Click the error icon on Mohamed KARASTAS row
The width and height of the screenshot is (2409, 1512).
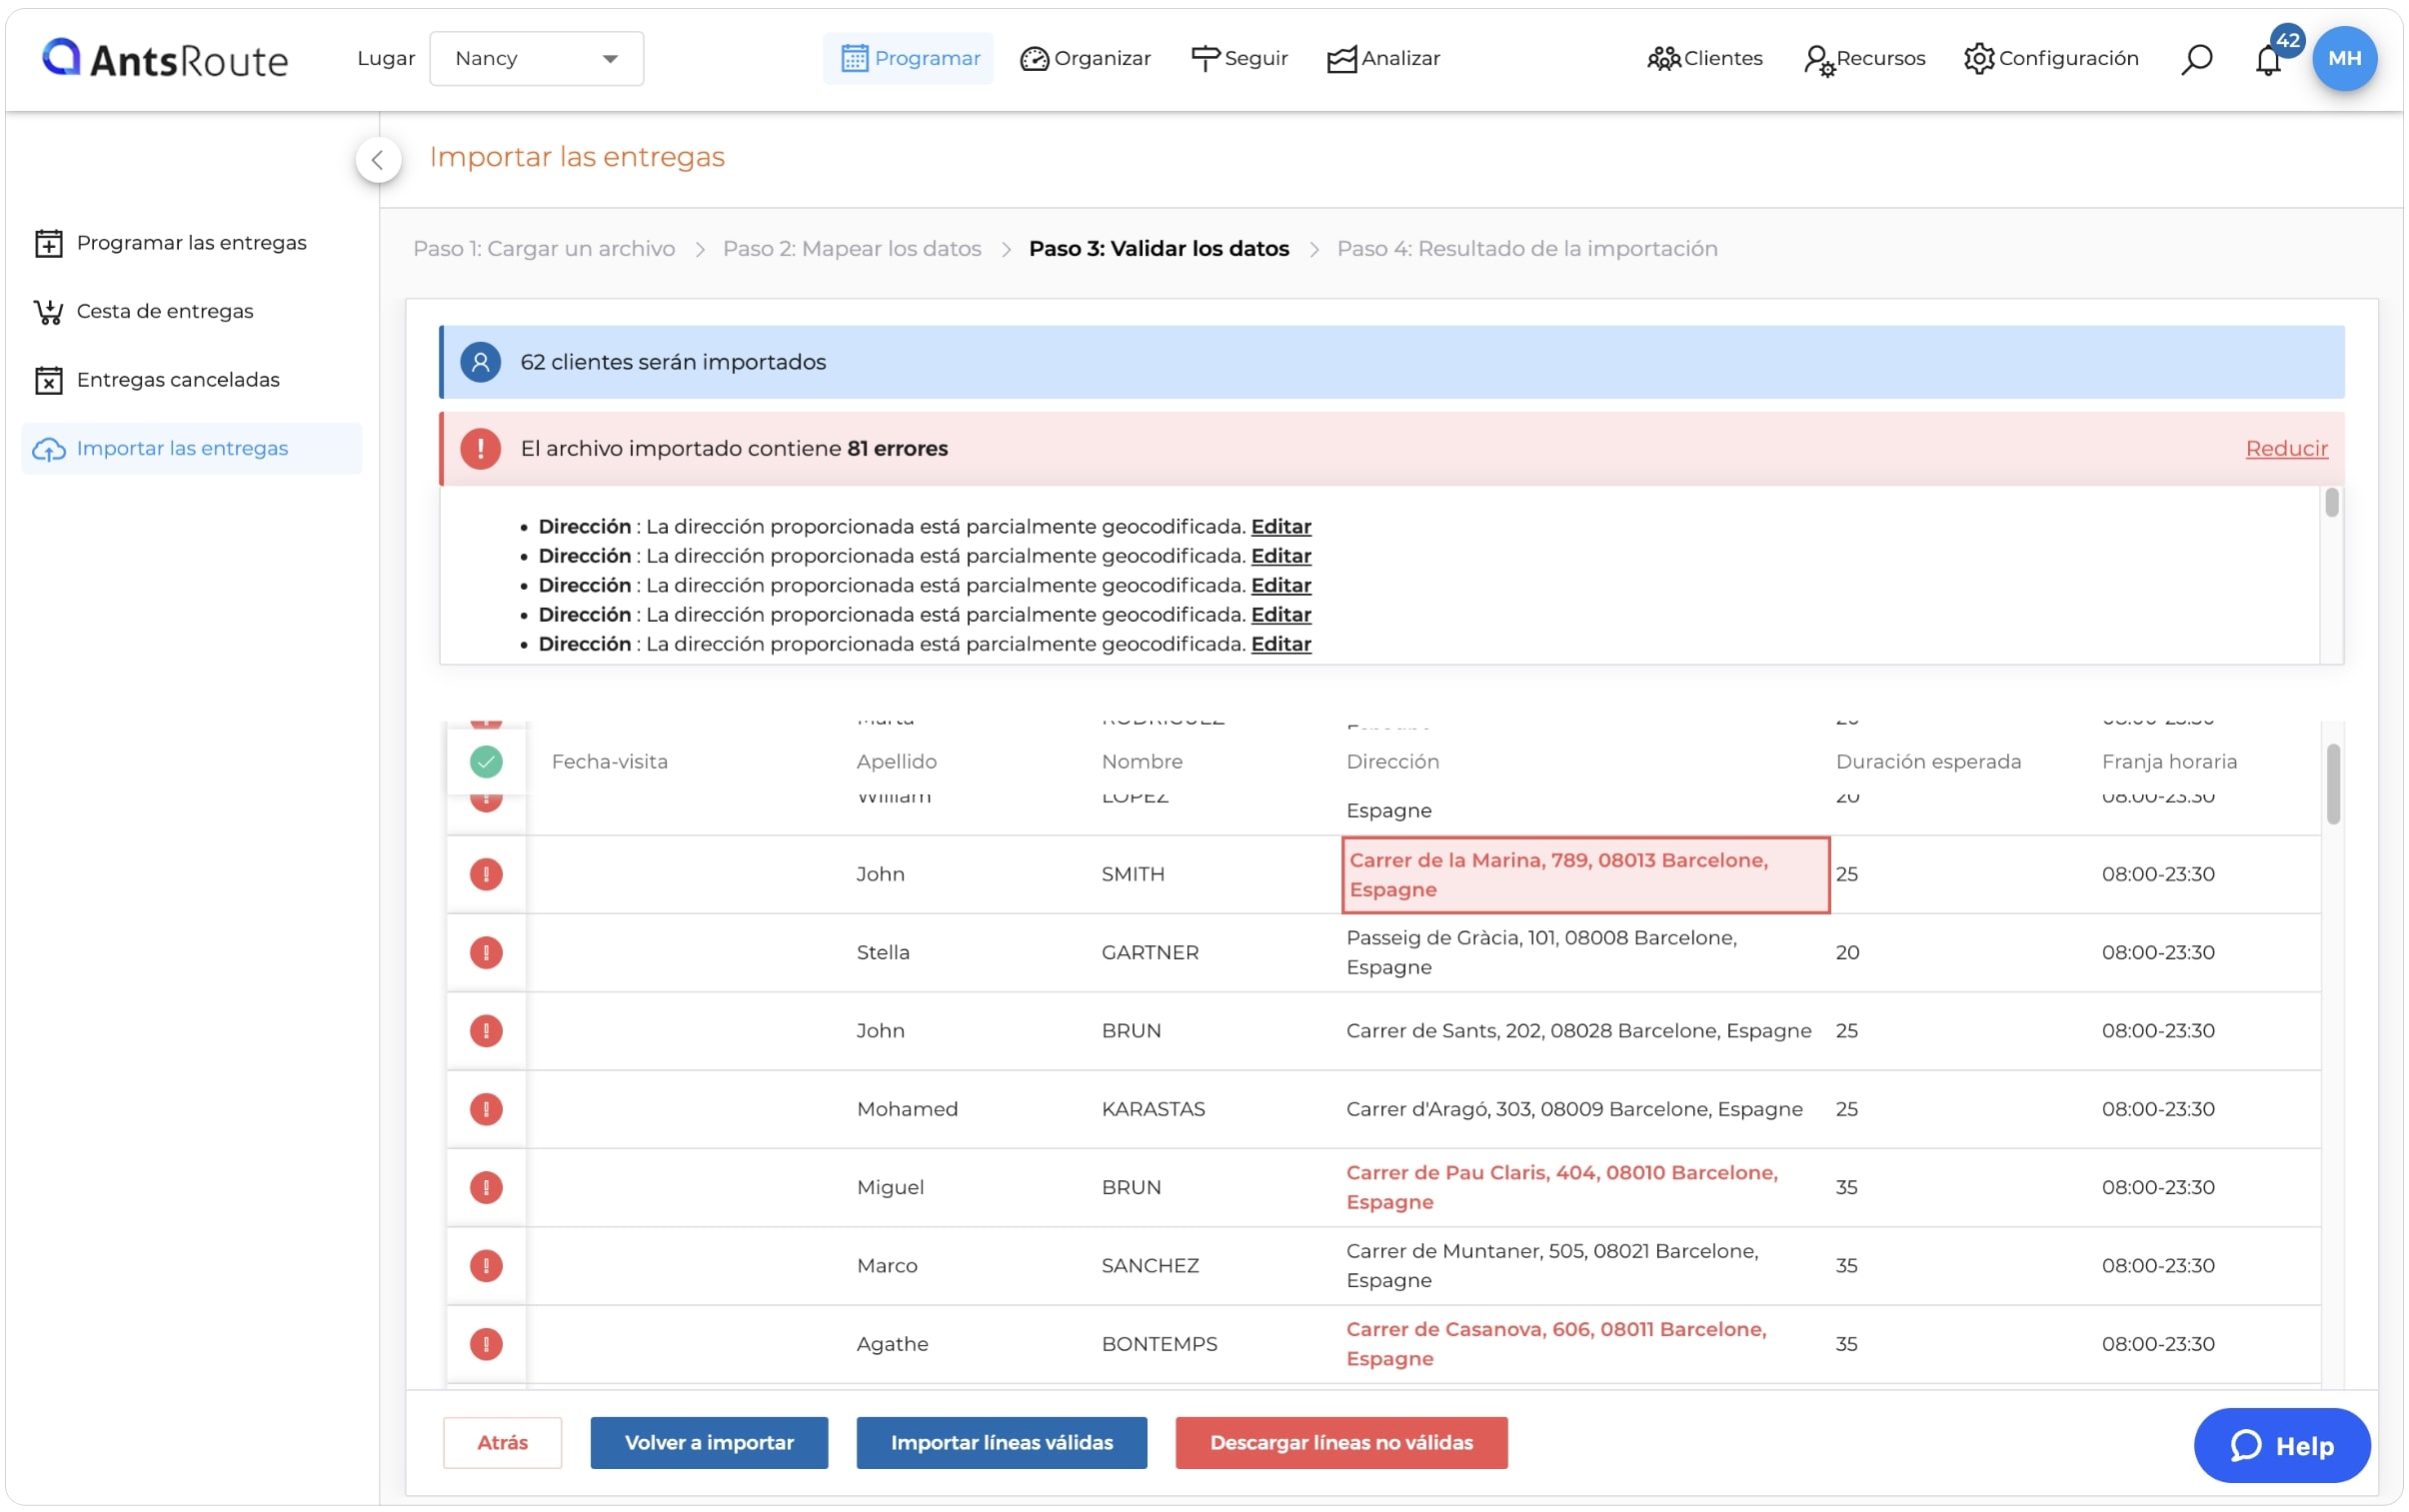486,1109
